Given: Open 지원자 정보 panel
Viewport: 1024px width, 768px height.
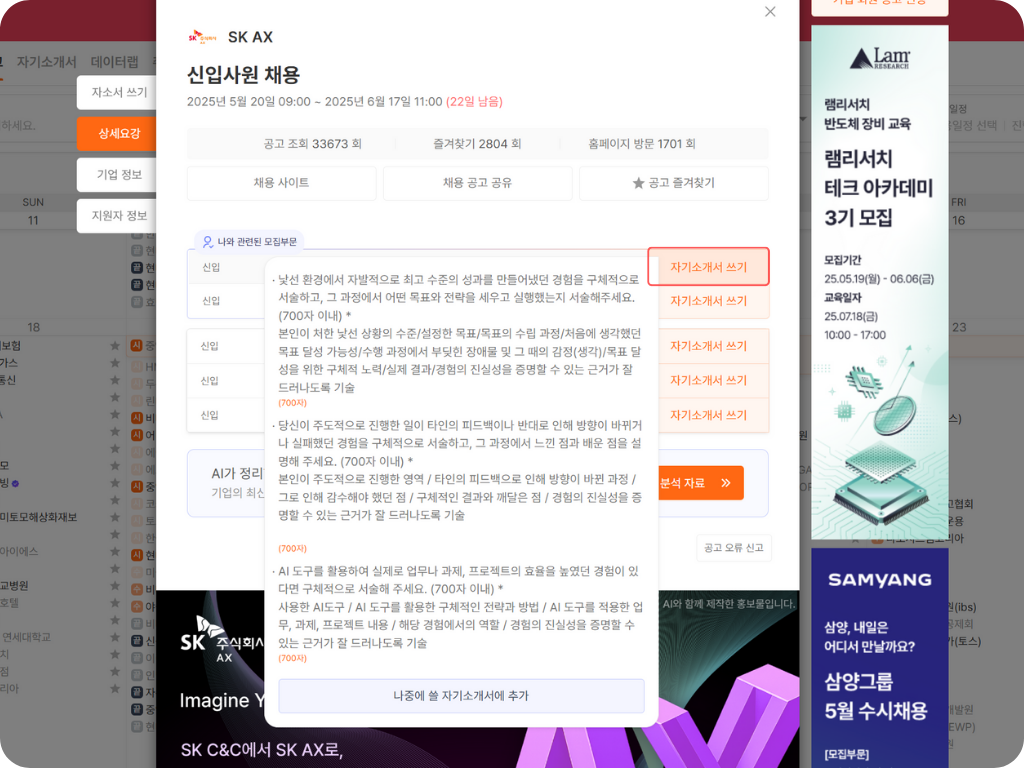Looking at the screenshot, I should tap(117, 213).
